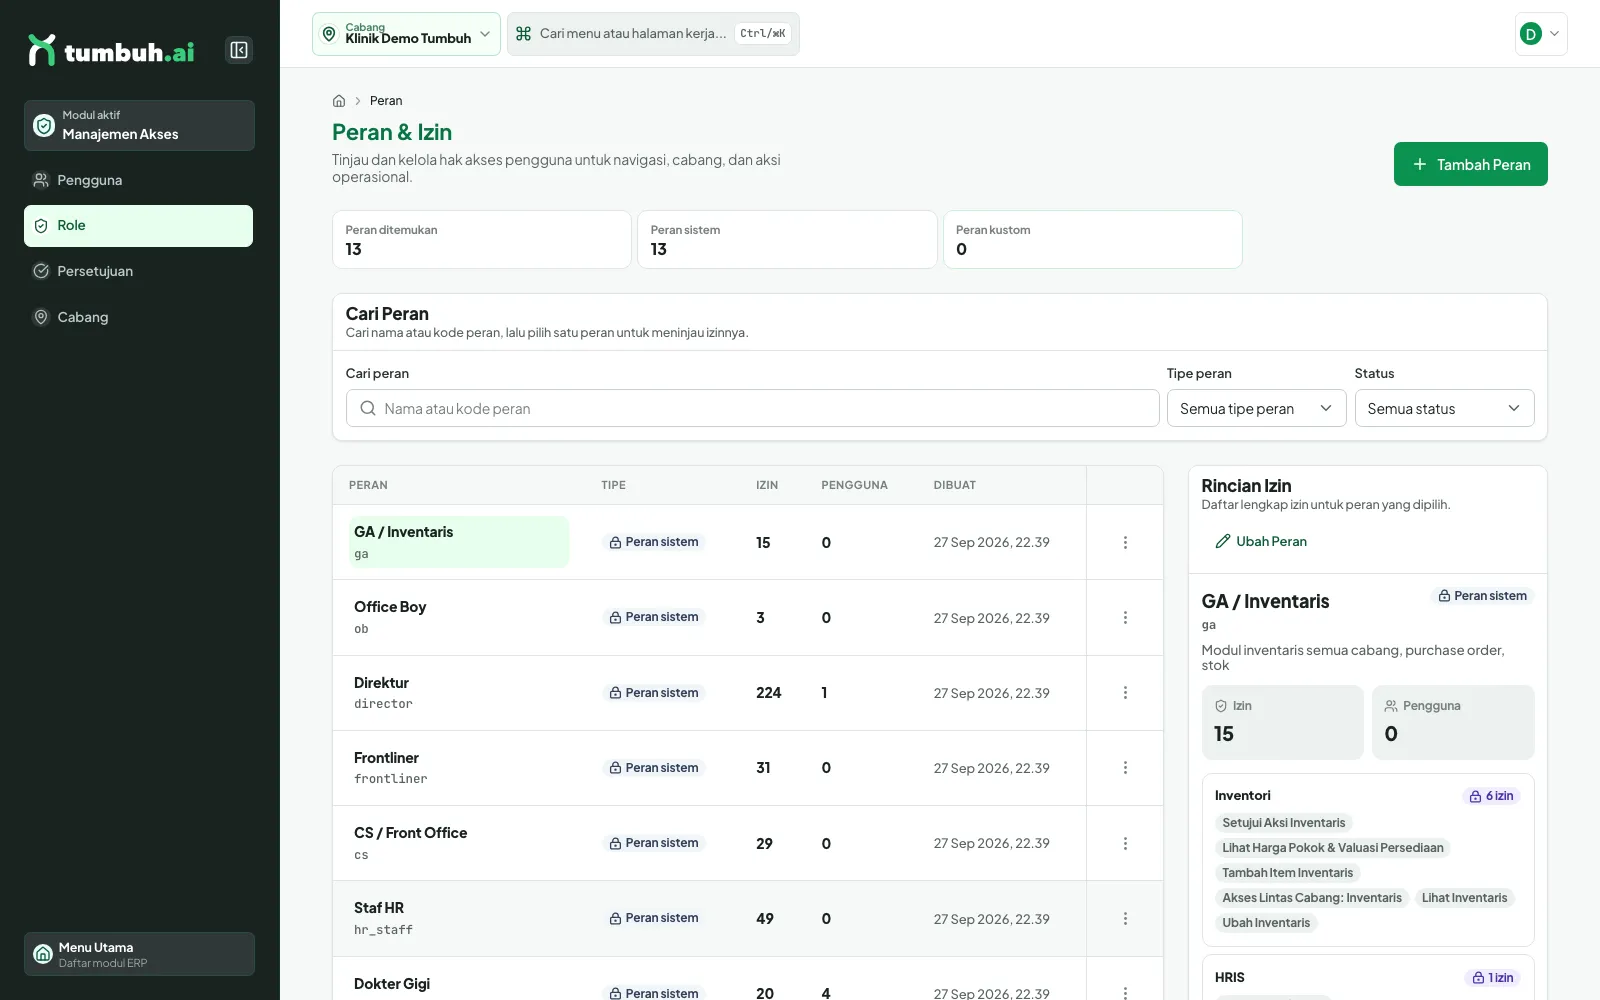Open row actions for Frontliner
The width and height of the screenshot is (1600, 1000).
(1125, 768)
